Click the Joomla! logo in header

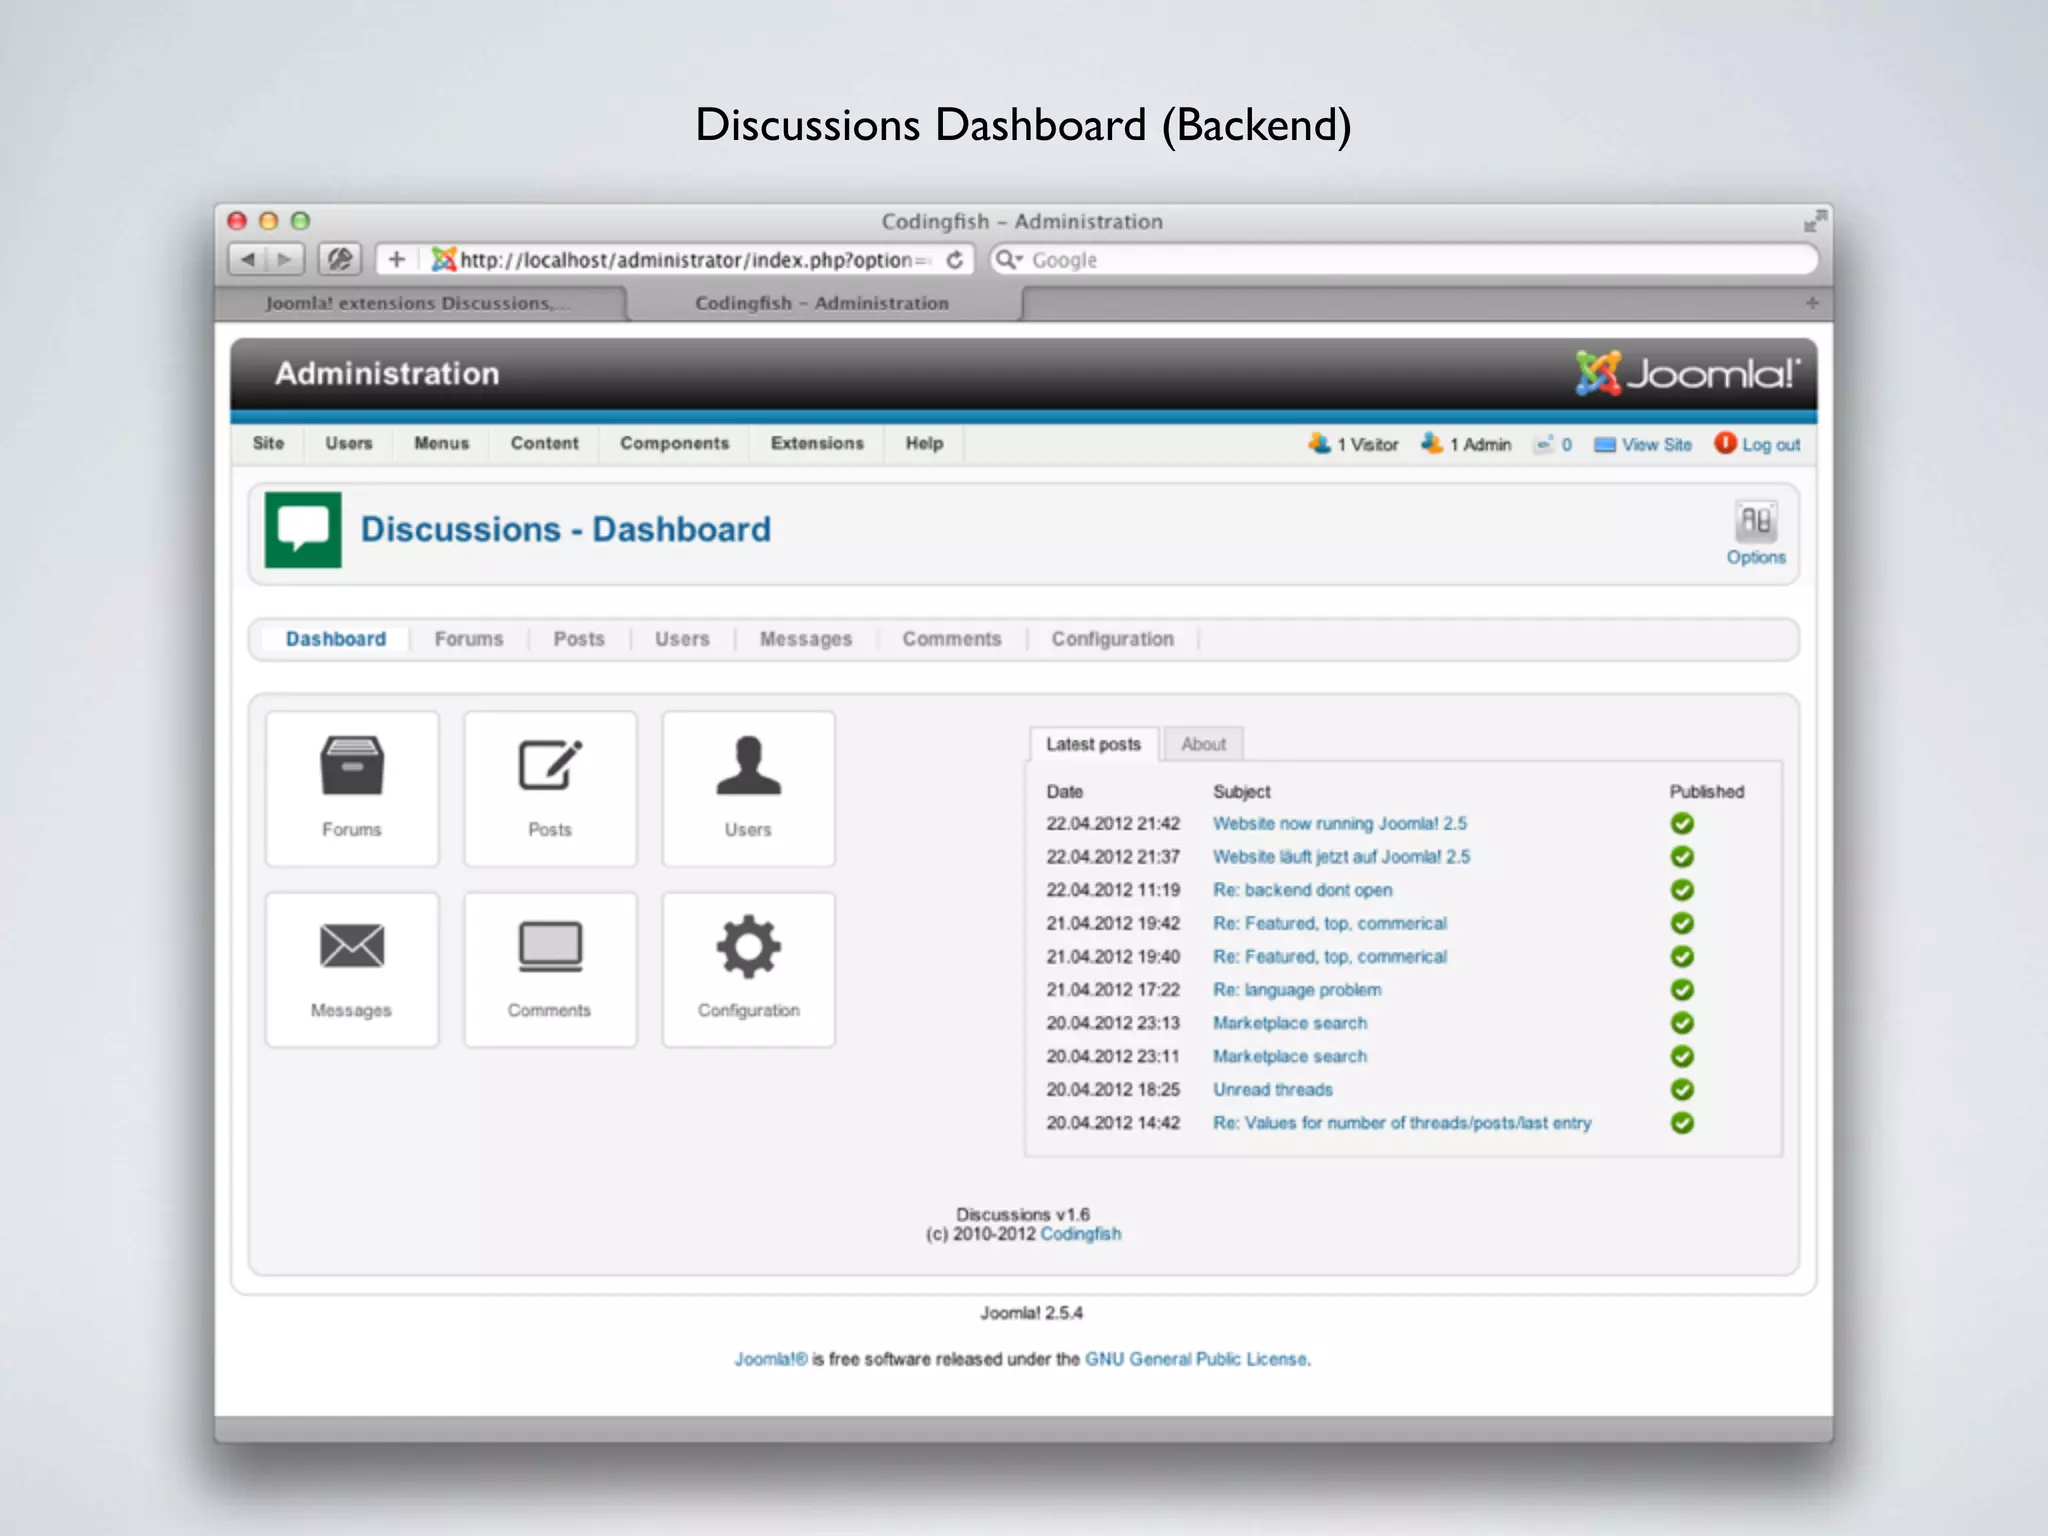tap(1687, 373)
